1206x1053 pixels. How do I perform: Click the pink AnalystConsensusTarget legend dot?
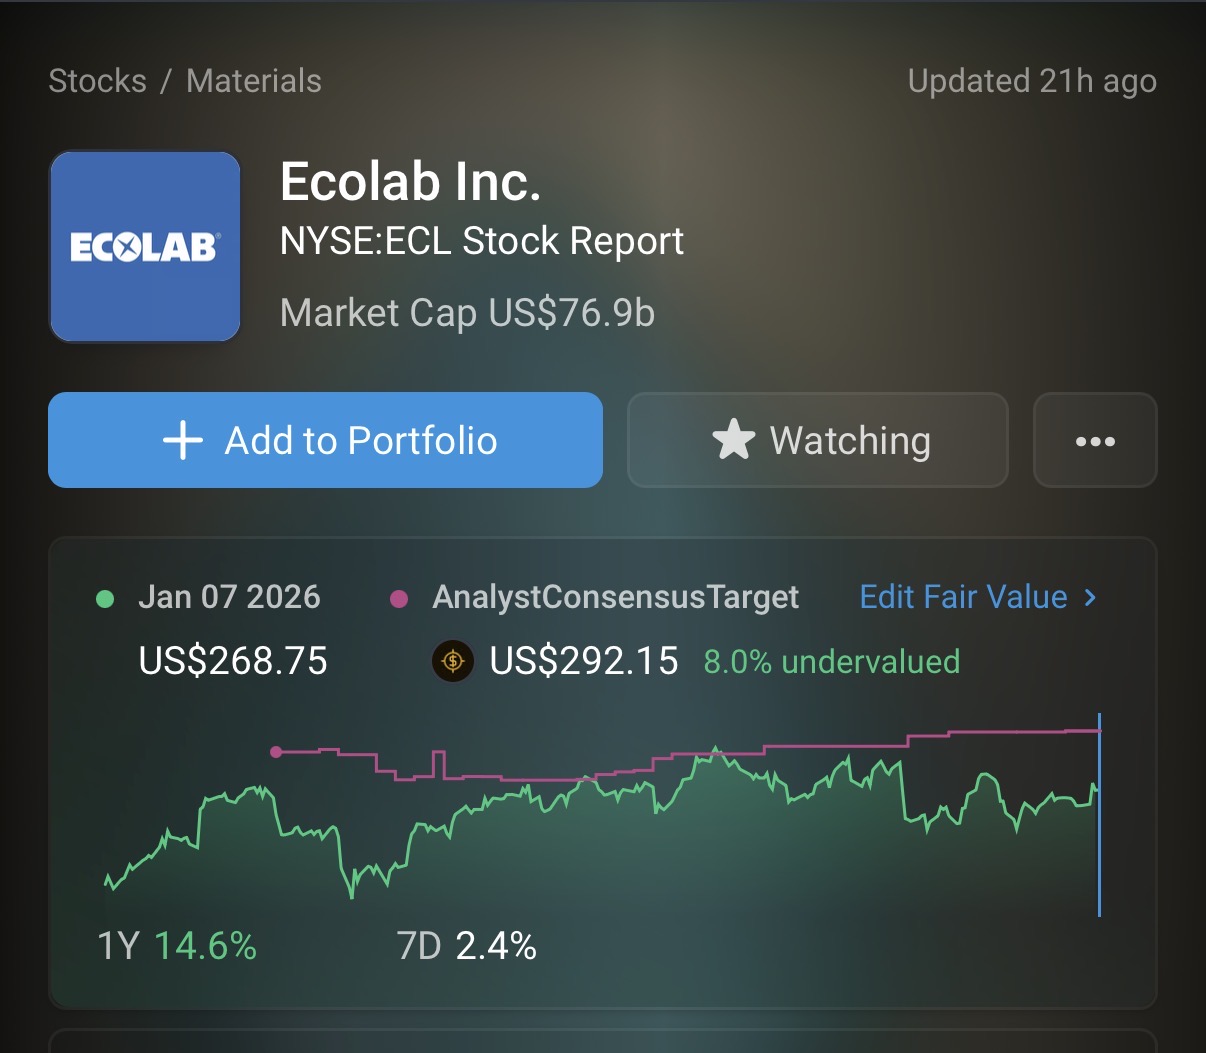click(398, 599)
